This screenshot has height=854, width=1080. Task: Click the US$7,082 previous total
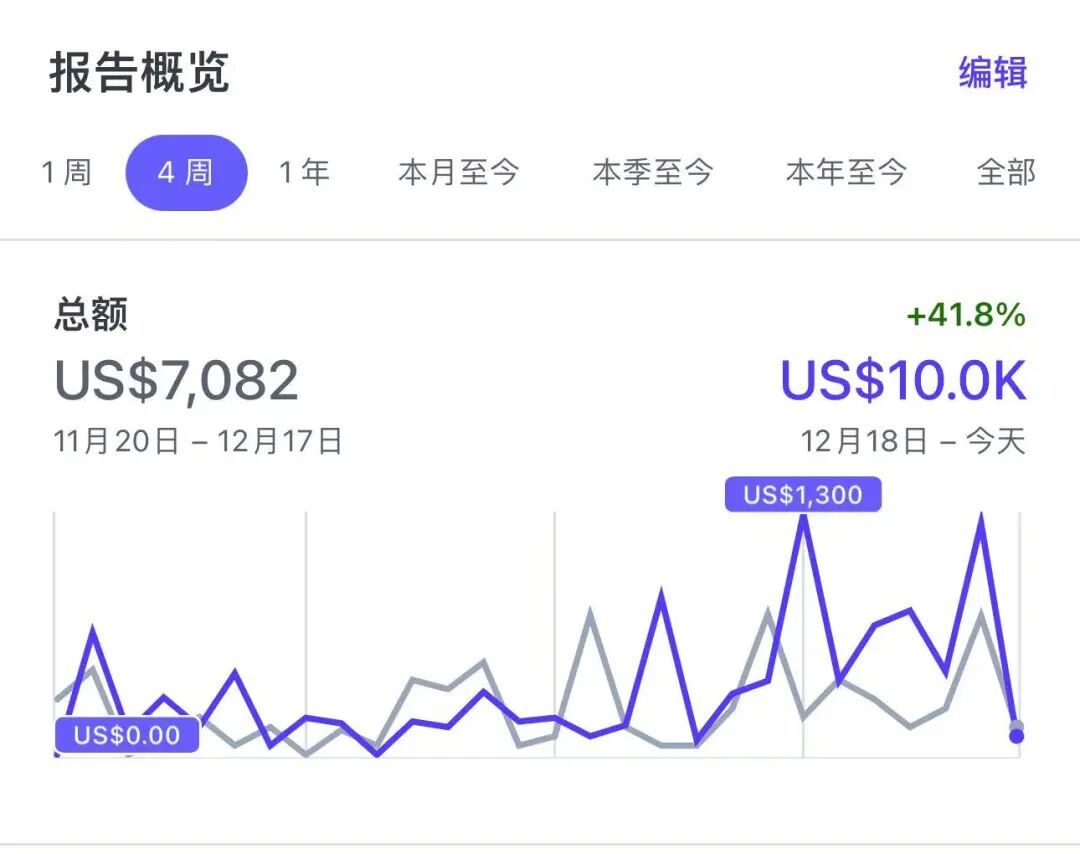coord(176,380)
